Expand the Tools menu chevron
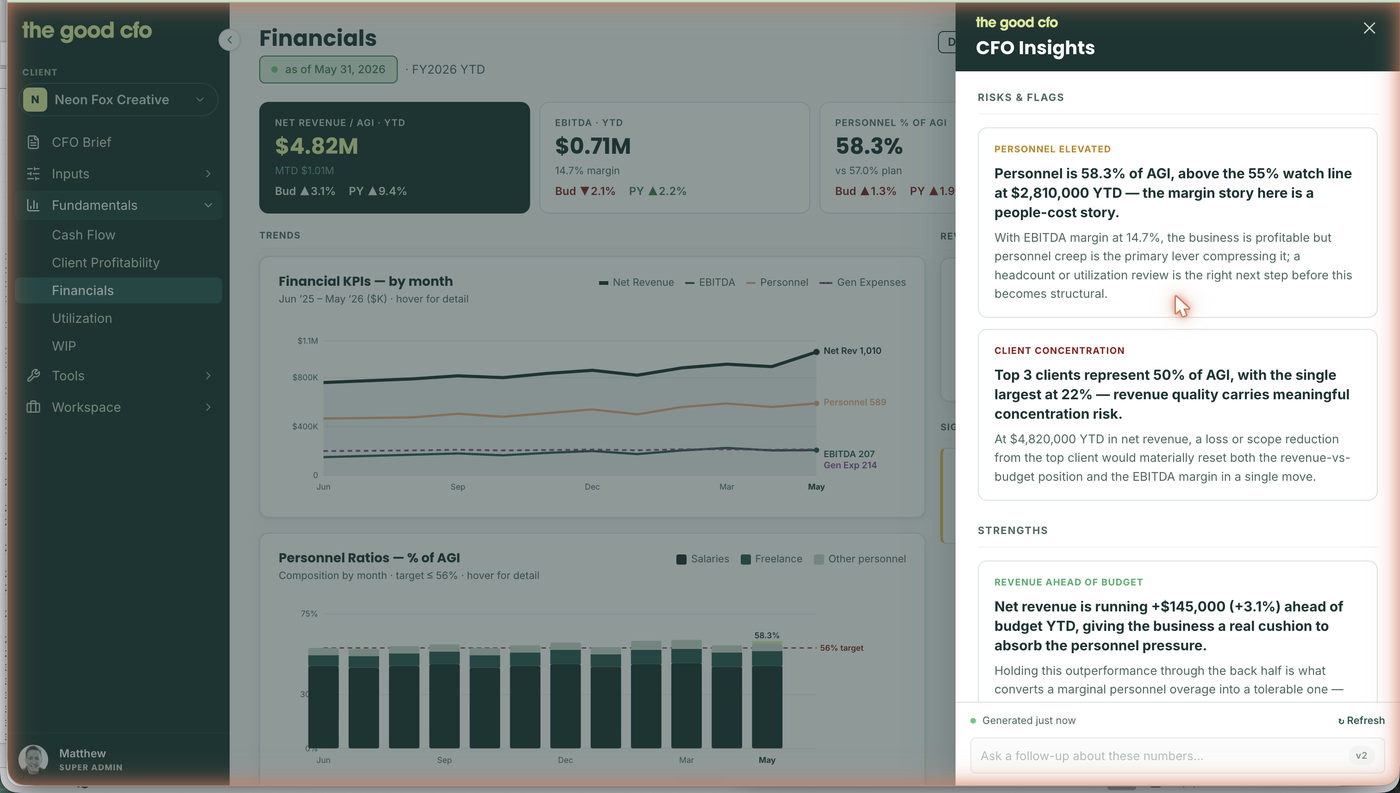Screen dimensions: 1400x793 point(208,376)
